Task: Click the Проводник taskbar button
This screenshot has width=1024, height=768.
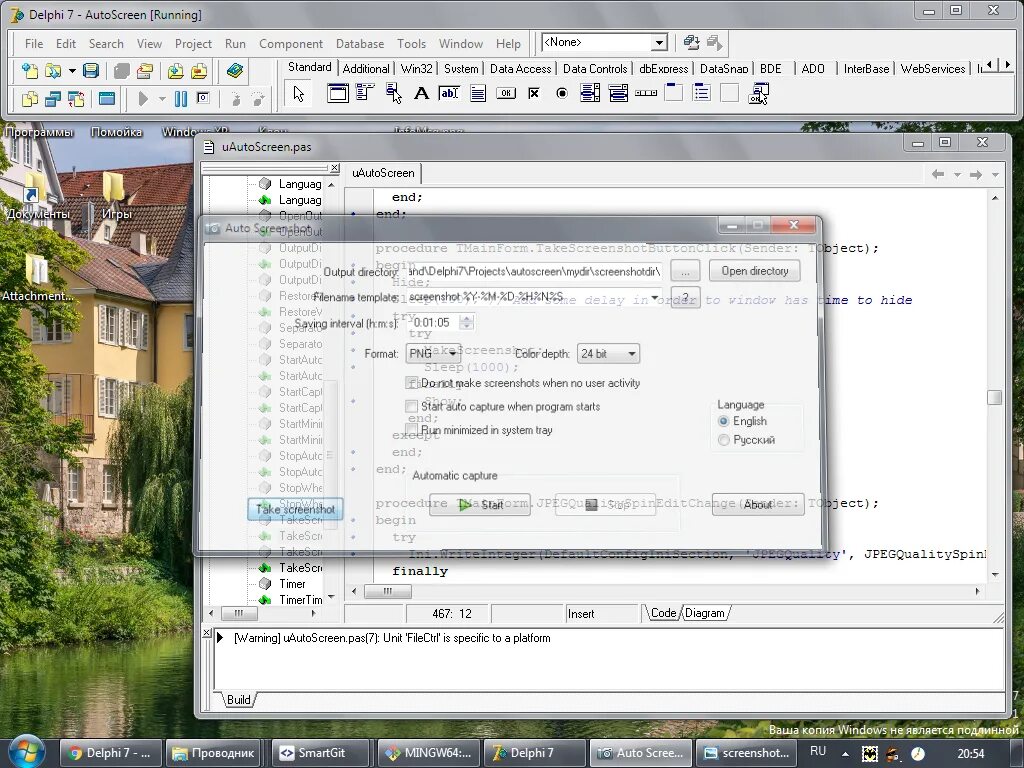Action: point(213,753)
